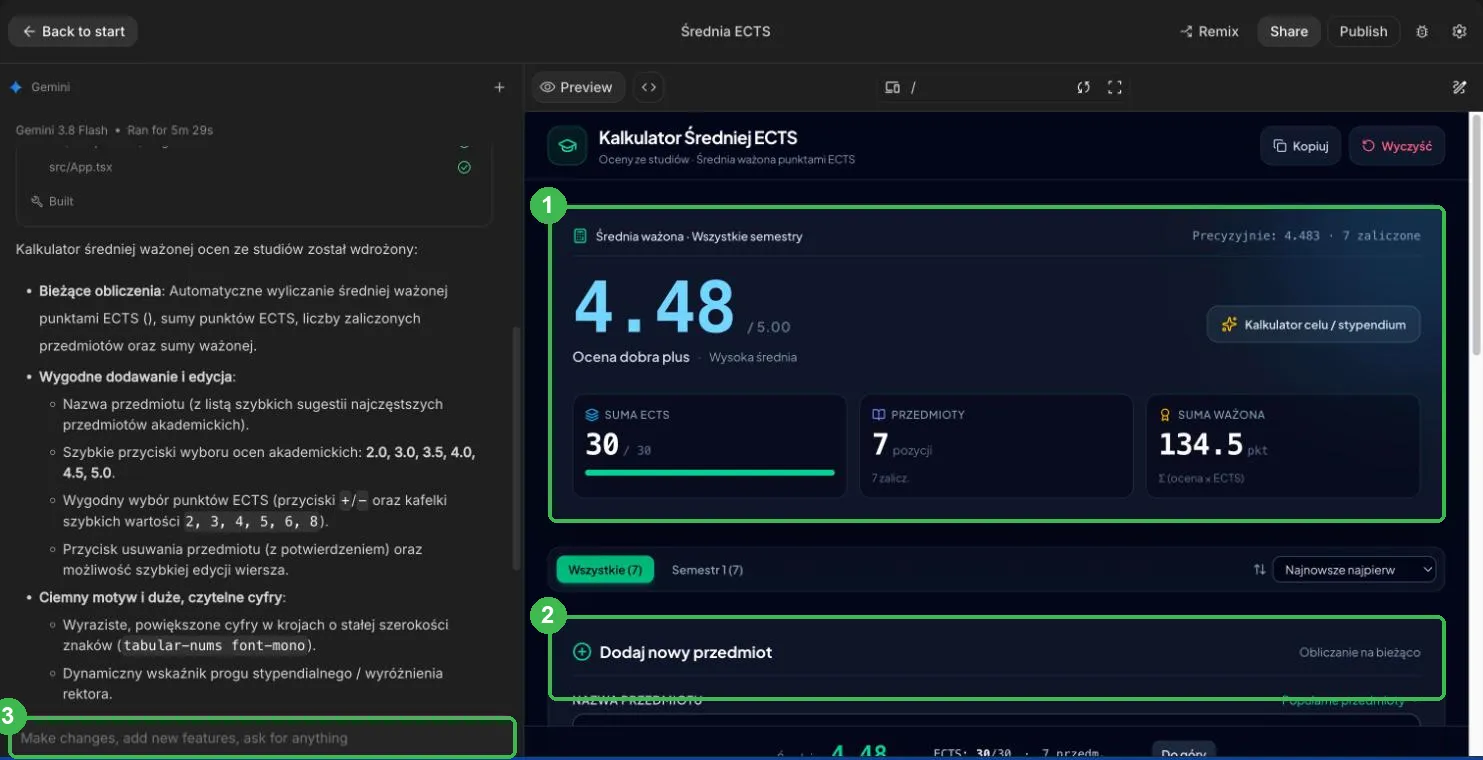
Task: Click the Średnia ważona calculator icon
Action: [580, 237]
